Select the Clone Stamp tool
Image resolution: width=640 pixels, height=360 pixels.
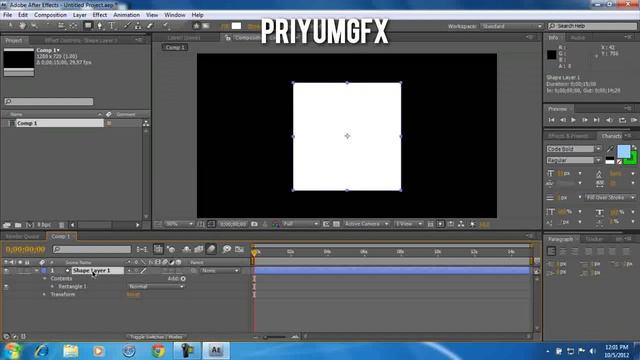pyautogui.click(x=138, y=26)
